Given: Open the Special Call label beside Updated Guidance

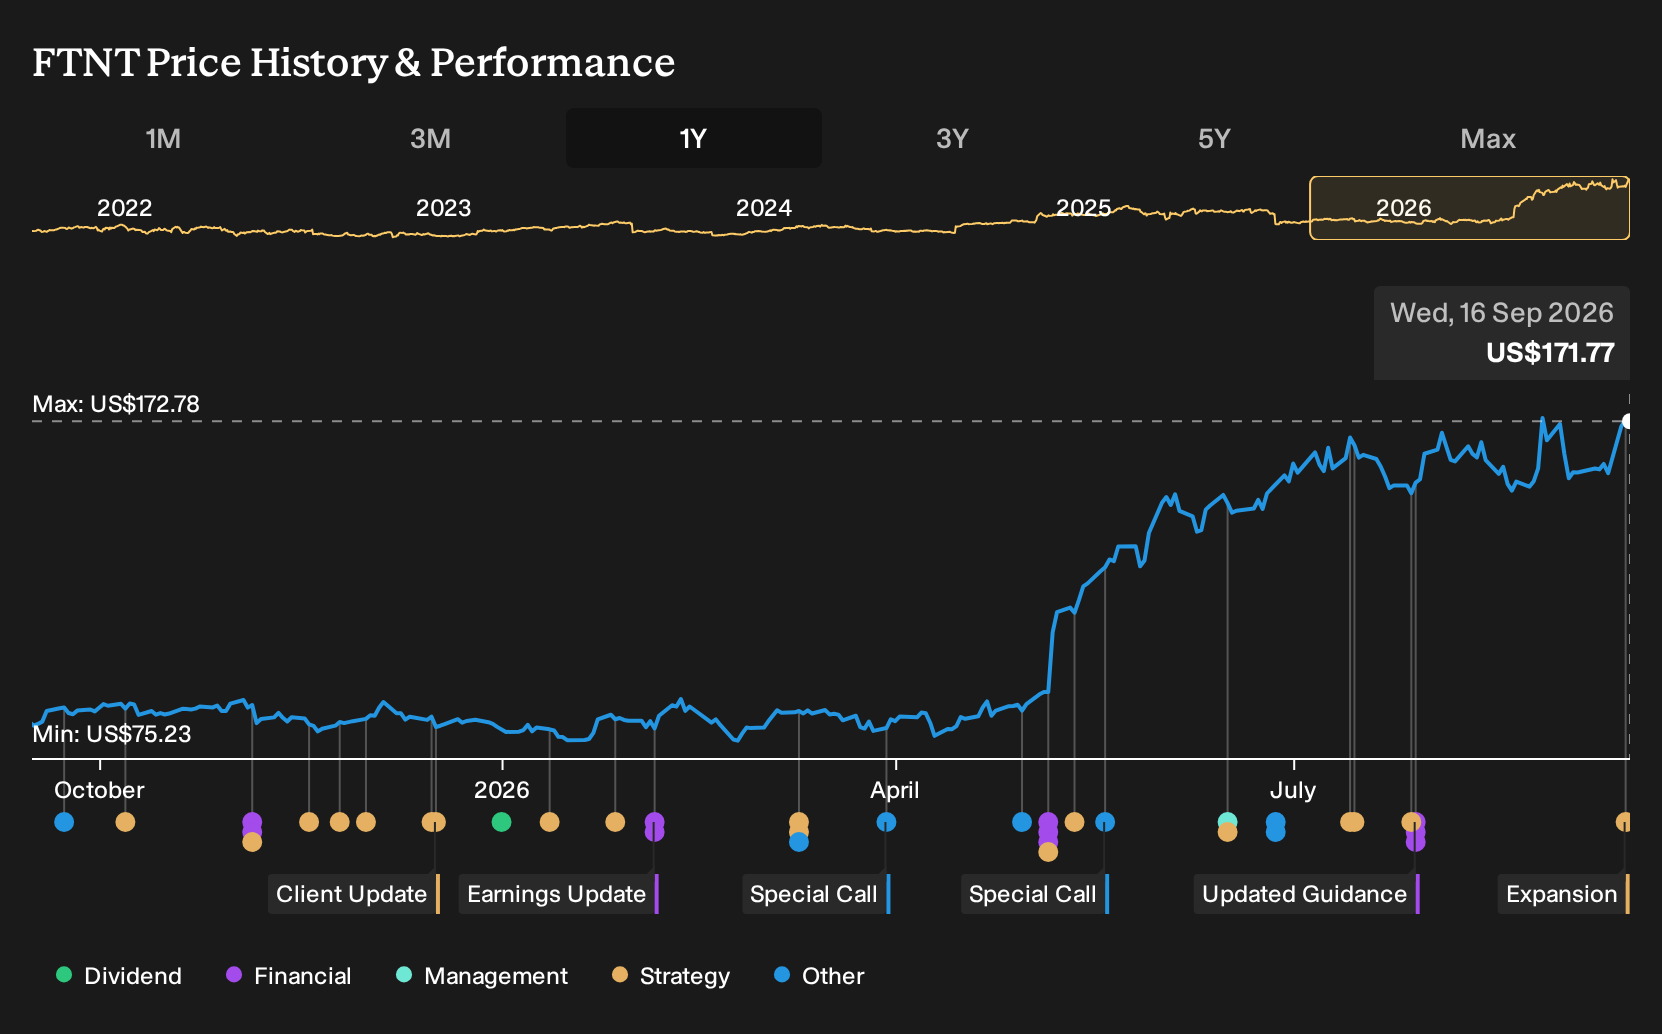Looking at the screenshot, I should point(1035,894).
